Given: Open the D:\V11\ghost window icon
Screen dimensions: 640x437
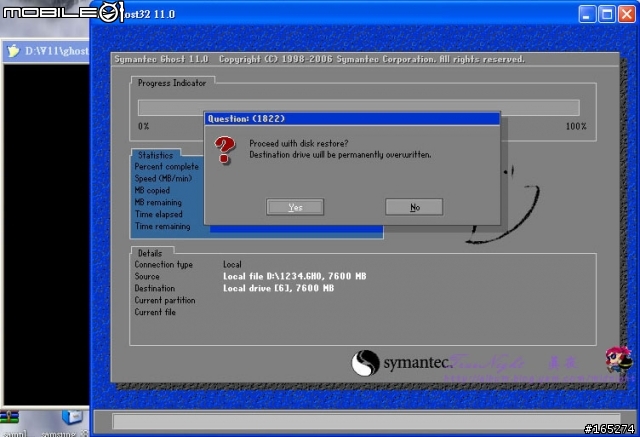Looking at the screenshot, I should (13, 51).
